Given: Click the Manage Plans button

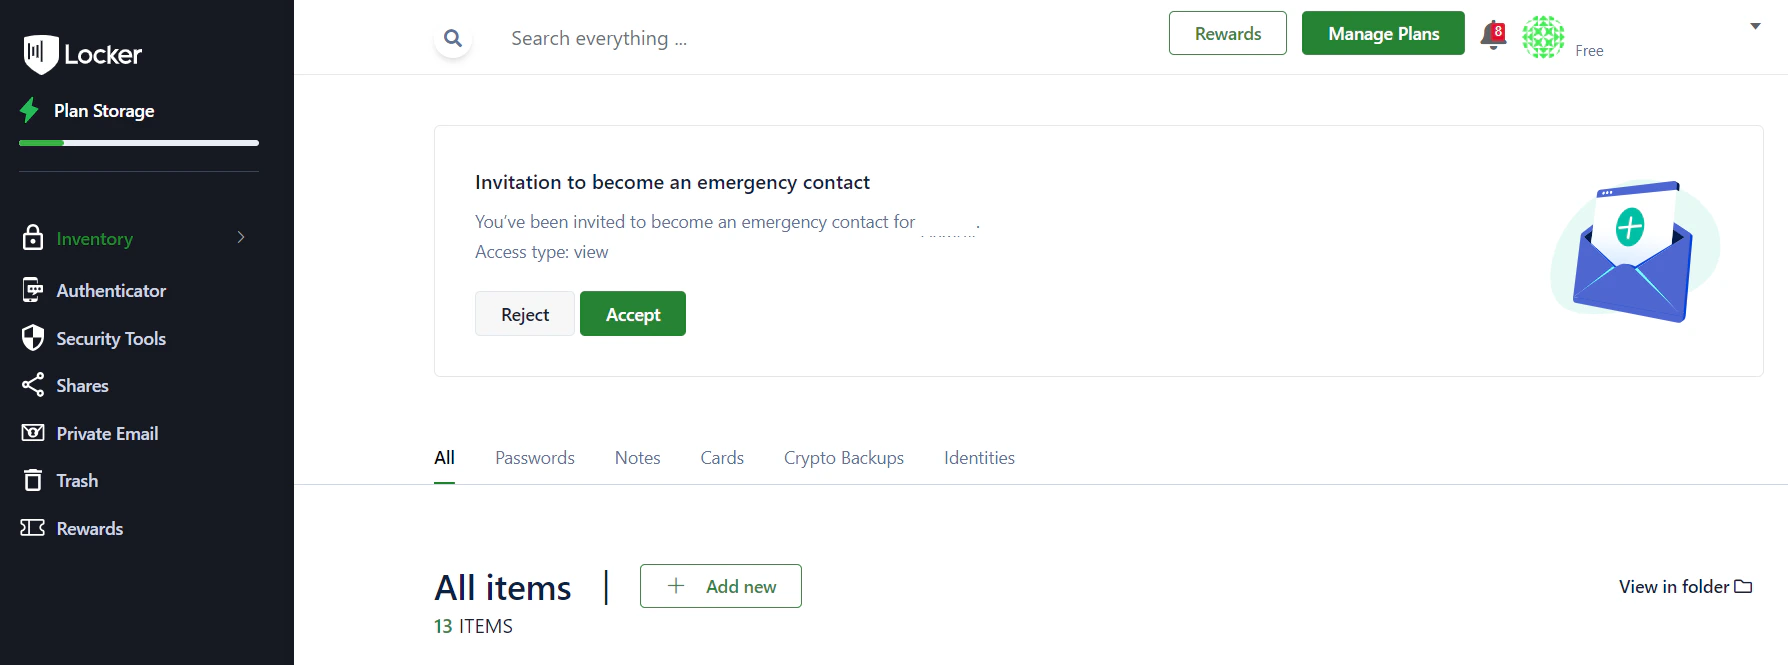Looking at the screenshot, I should (x=1383, y=33).
